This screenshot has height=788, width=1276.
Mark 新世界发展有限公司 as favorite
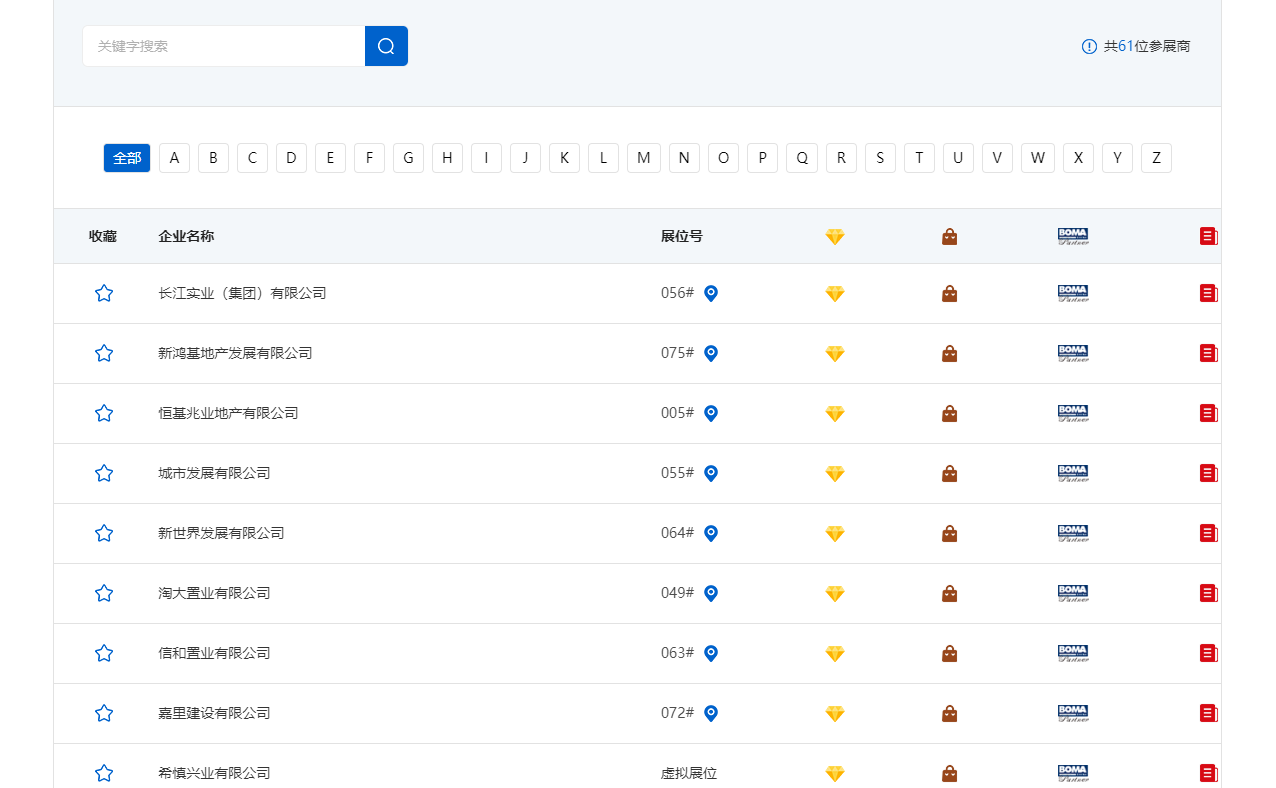pos(104,533)
